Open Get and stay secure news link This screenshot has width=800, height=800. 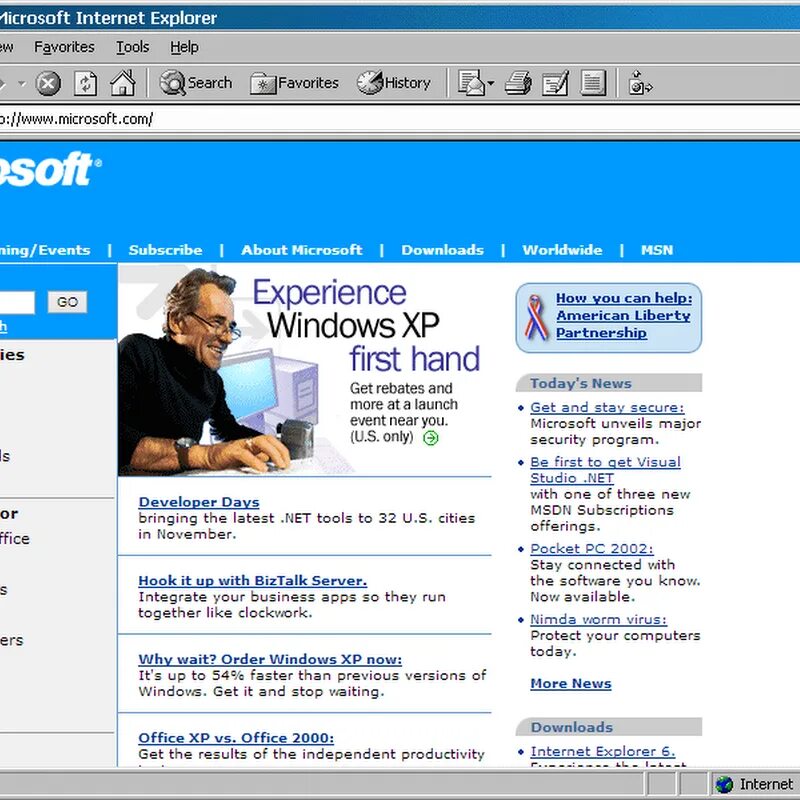click(607, 407)
